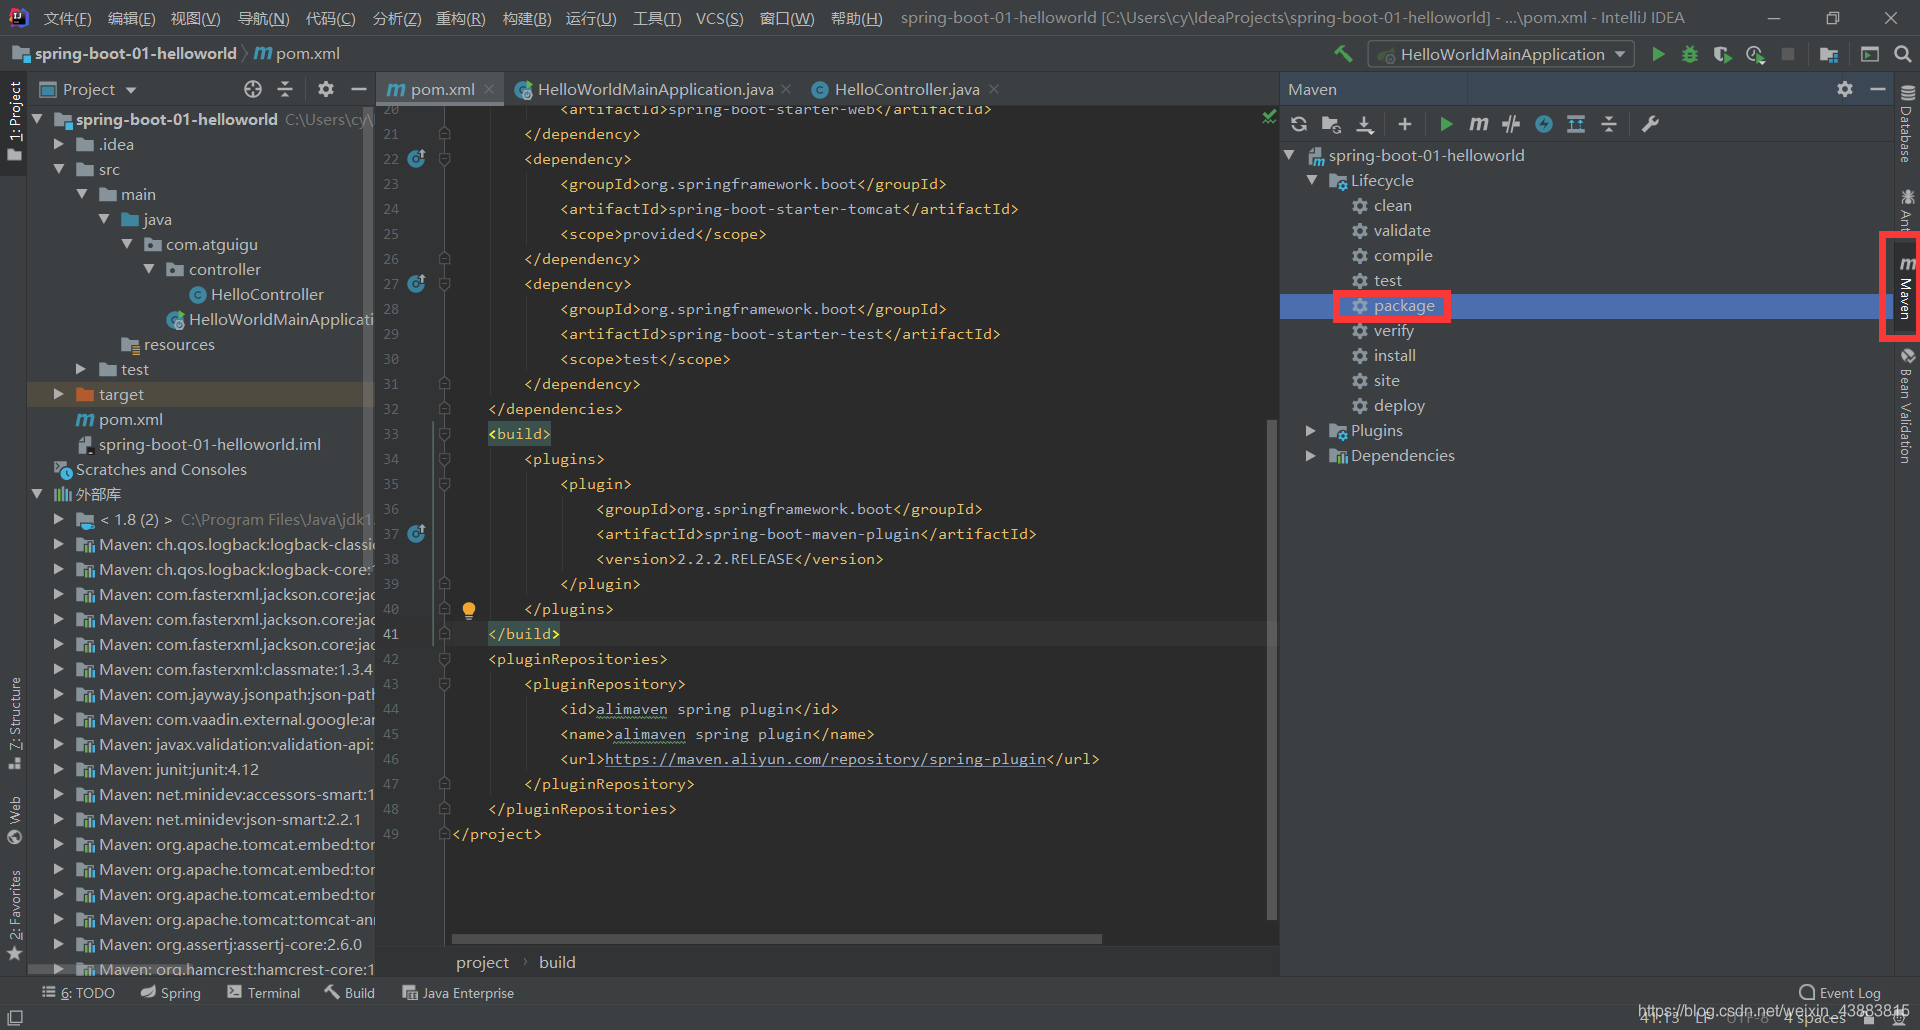Toggle the Bean Validation tool window
1920x1030 pixels.
pos(1906,406)
